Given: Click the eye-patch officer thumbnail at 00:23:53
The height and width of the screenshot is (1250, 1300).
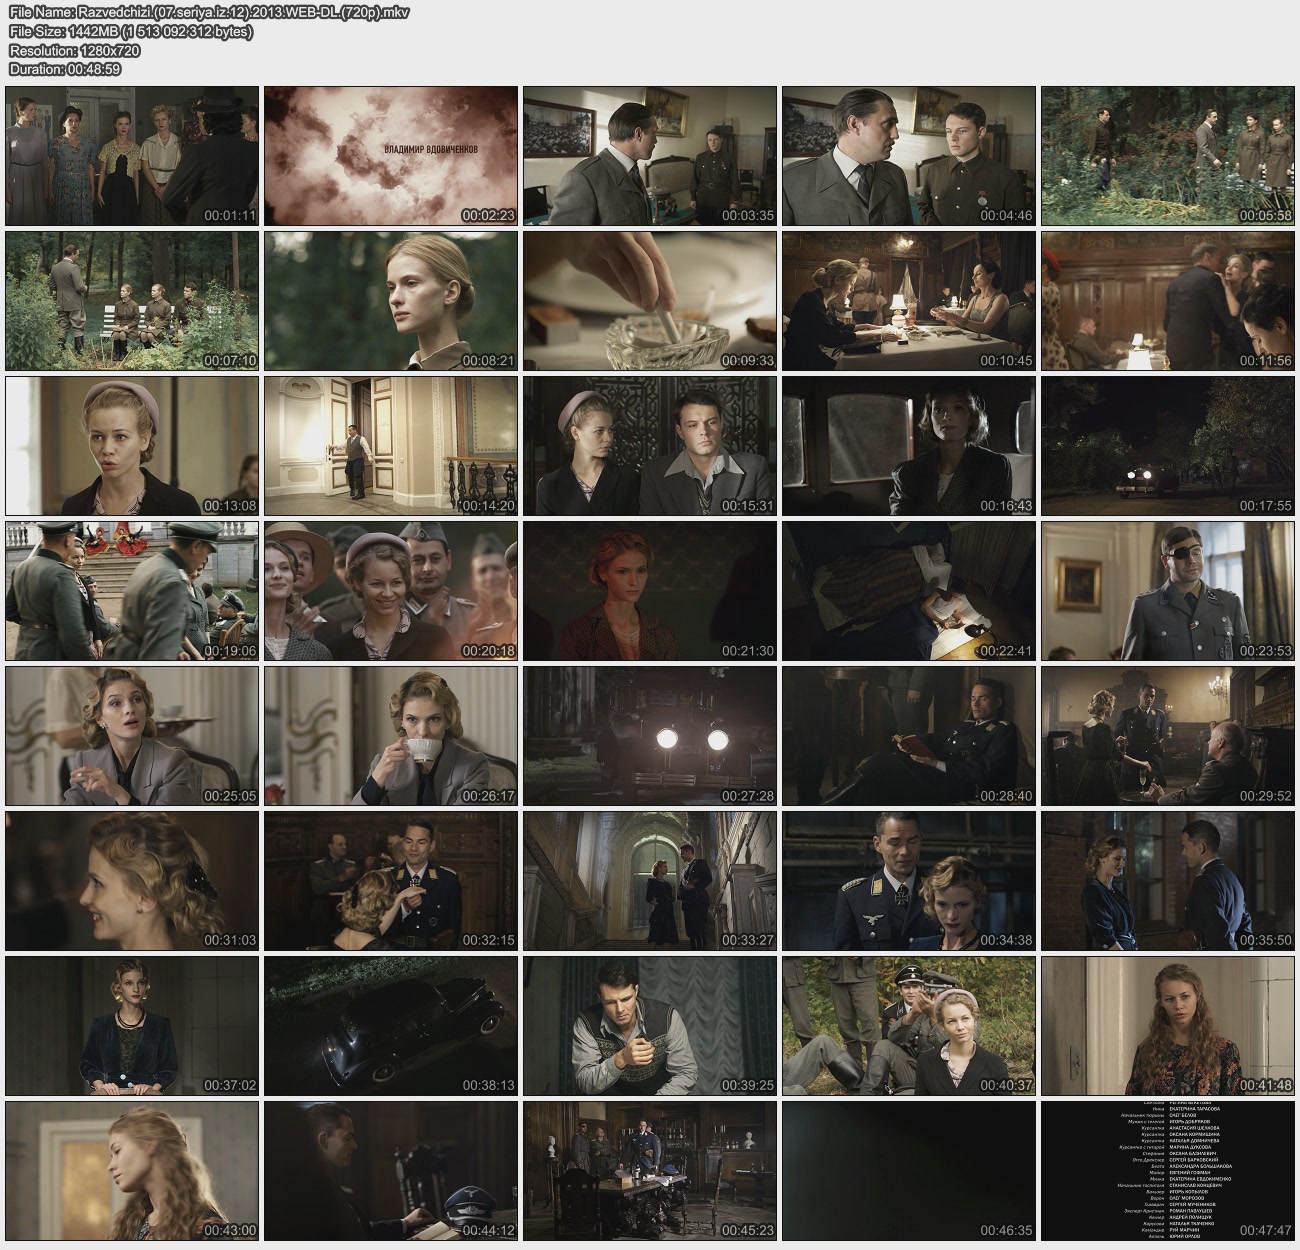Looking at the screenshot, I should point(1167,590).
